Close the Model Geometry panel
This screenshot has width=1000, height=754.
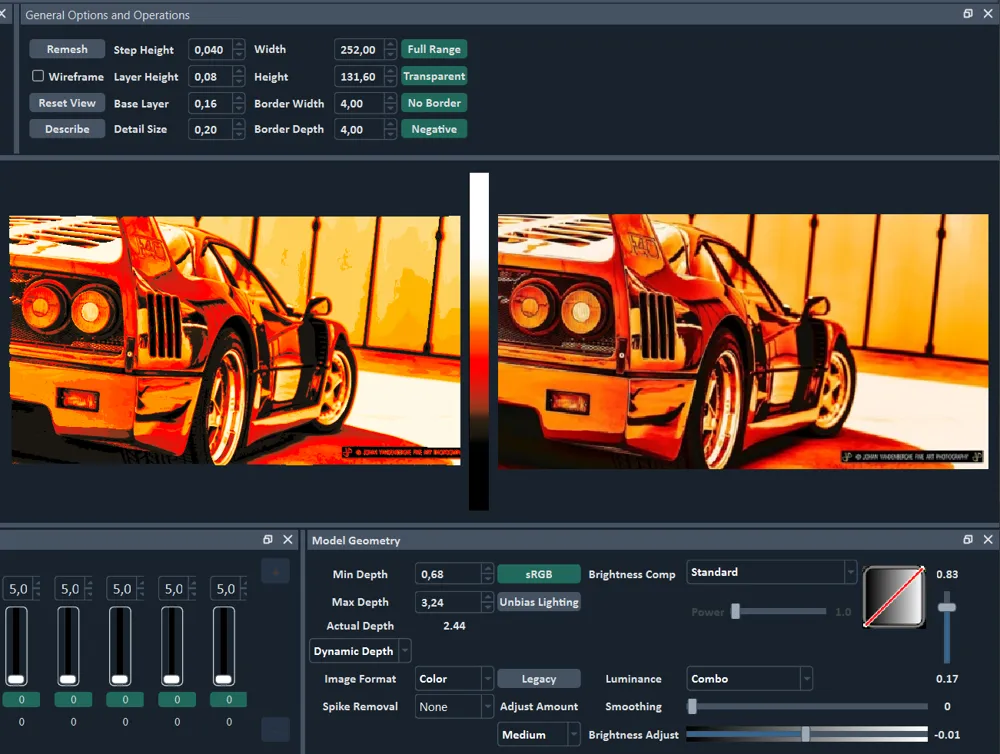[x=988, y=539]
